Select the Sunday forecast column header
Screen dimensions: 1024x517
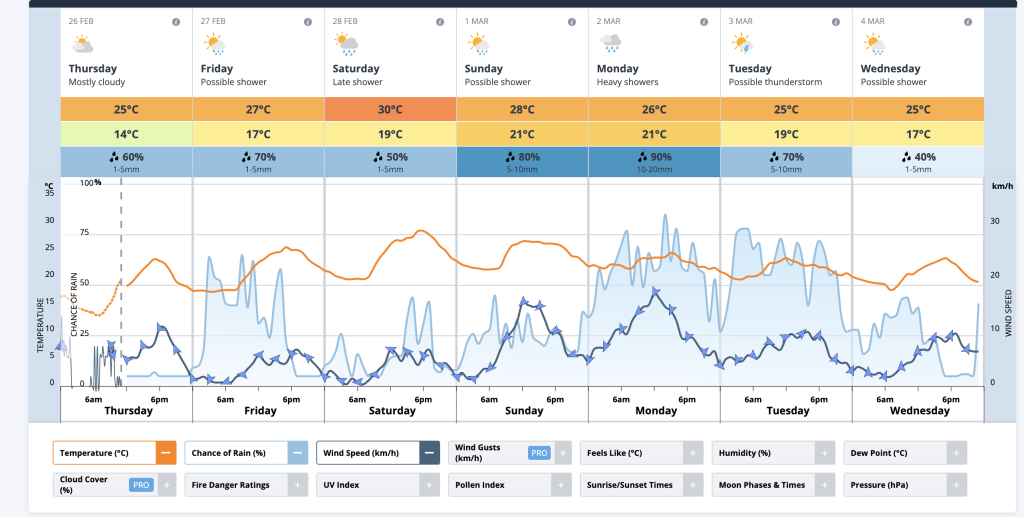tap(522, 69)
